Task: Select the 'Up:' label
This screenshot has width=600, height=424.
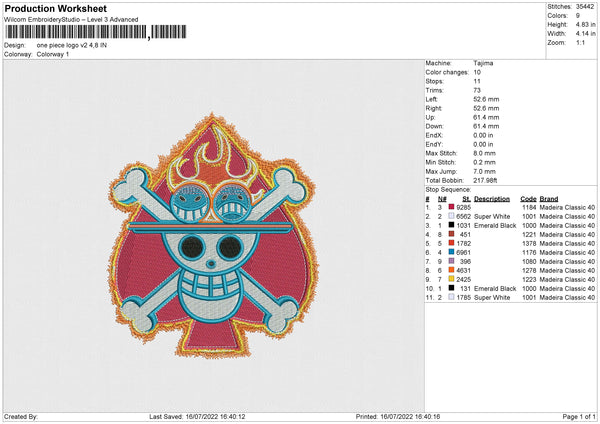Action: tap(430, 117)
